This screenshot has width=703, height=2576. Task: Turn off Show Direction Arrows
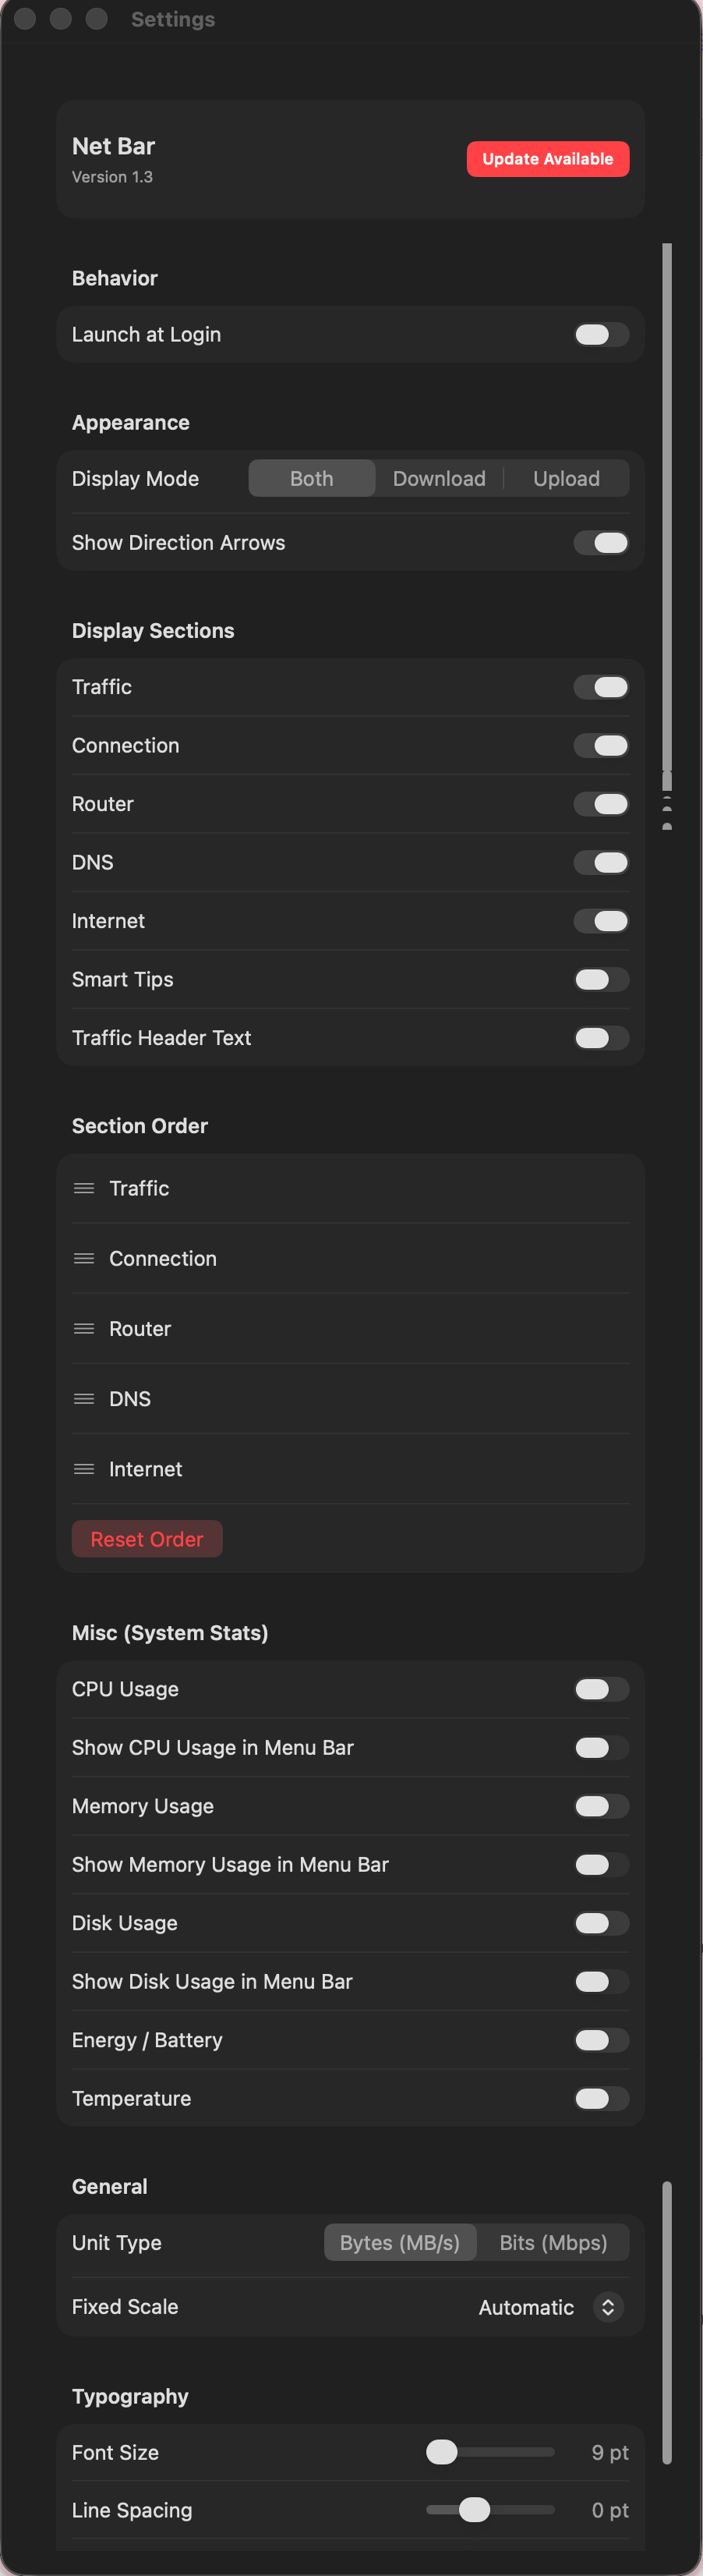coord(601,542)
